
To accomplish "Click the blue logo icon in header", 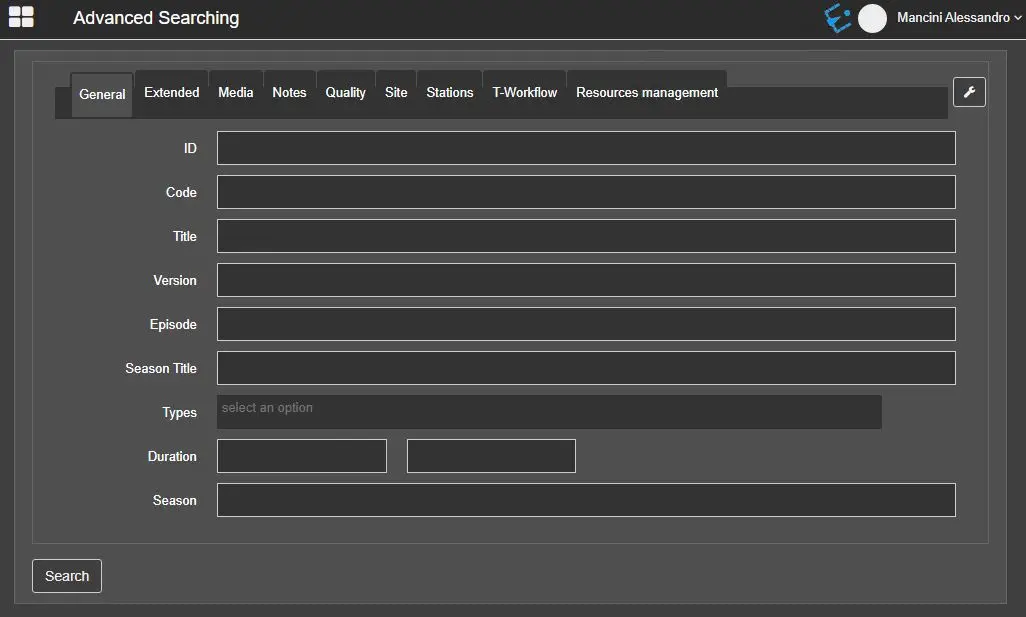I will (x=837, y=18).
